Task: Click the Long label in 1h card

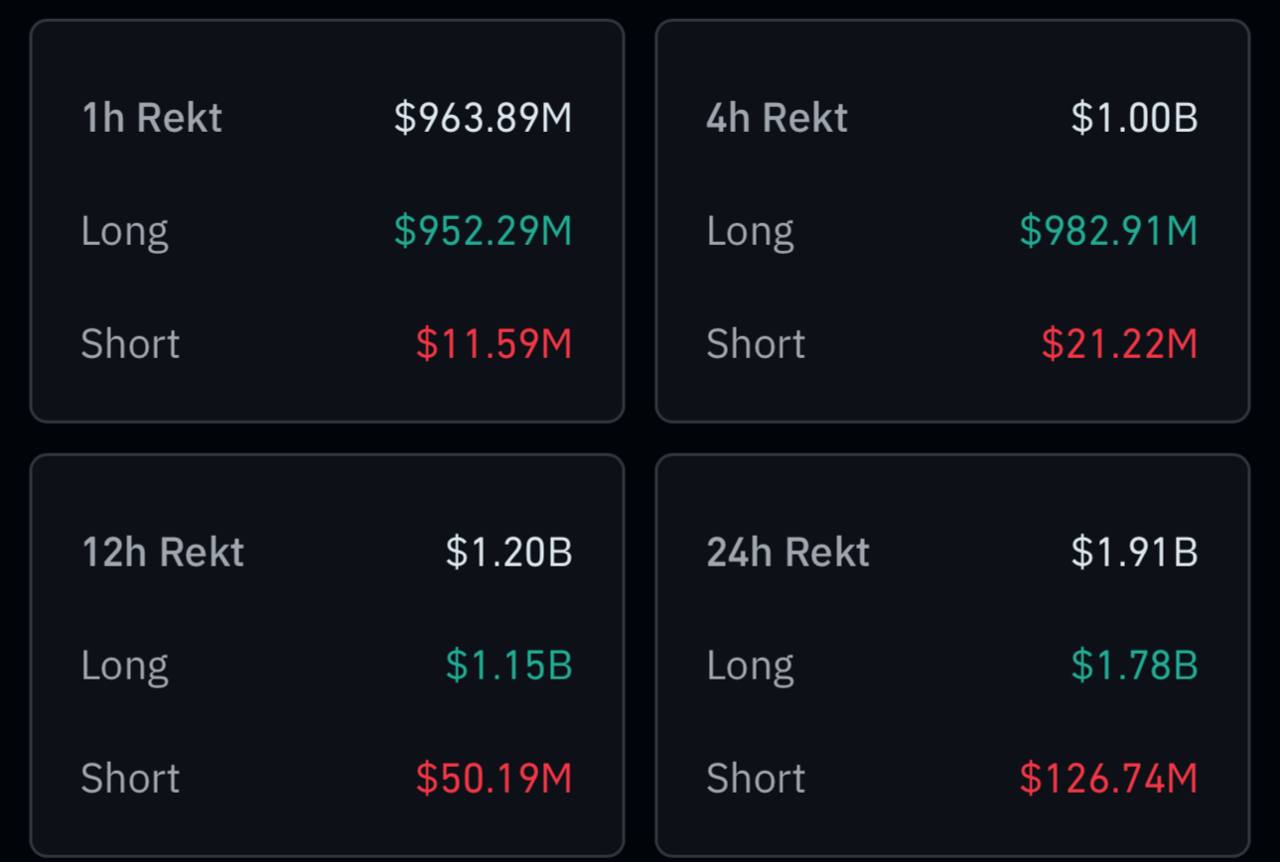Action: click(124, 231)
